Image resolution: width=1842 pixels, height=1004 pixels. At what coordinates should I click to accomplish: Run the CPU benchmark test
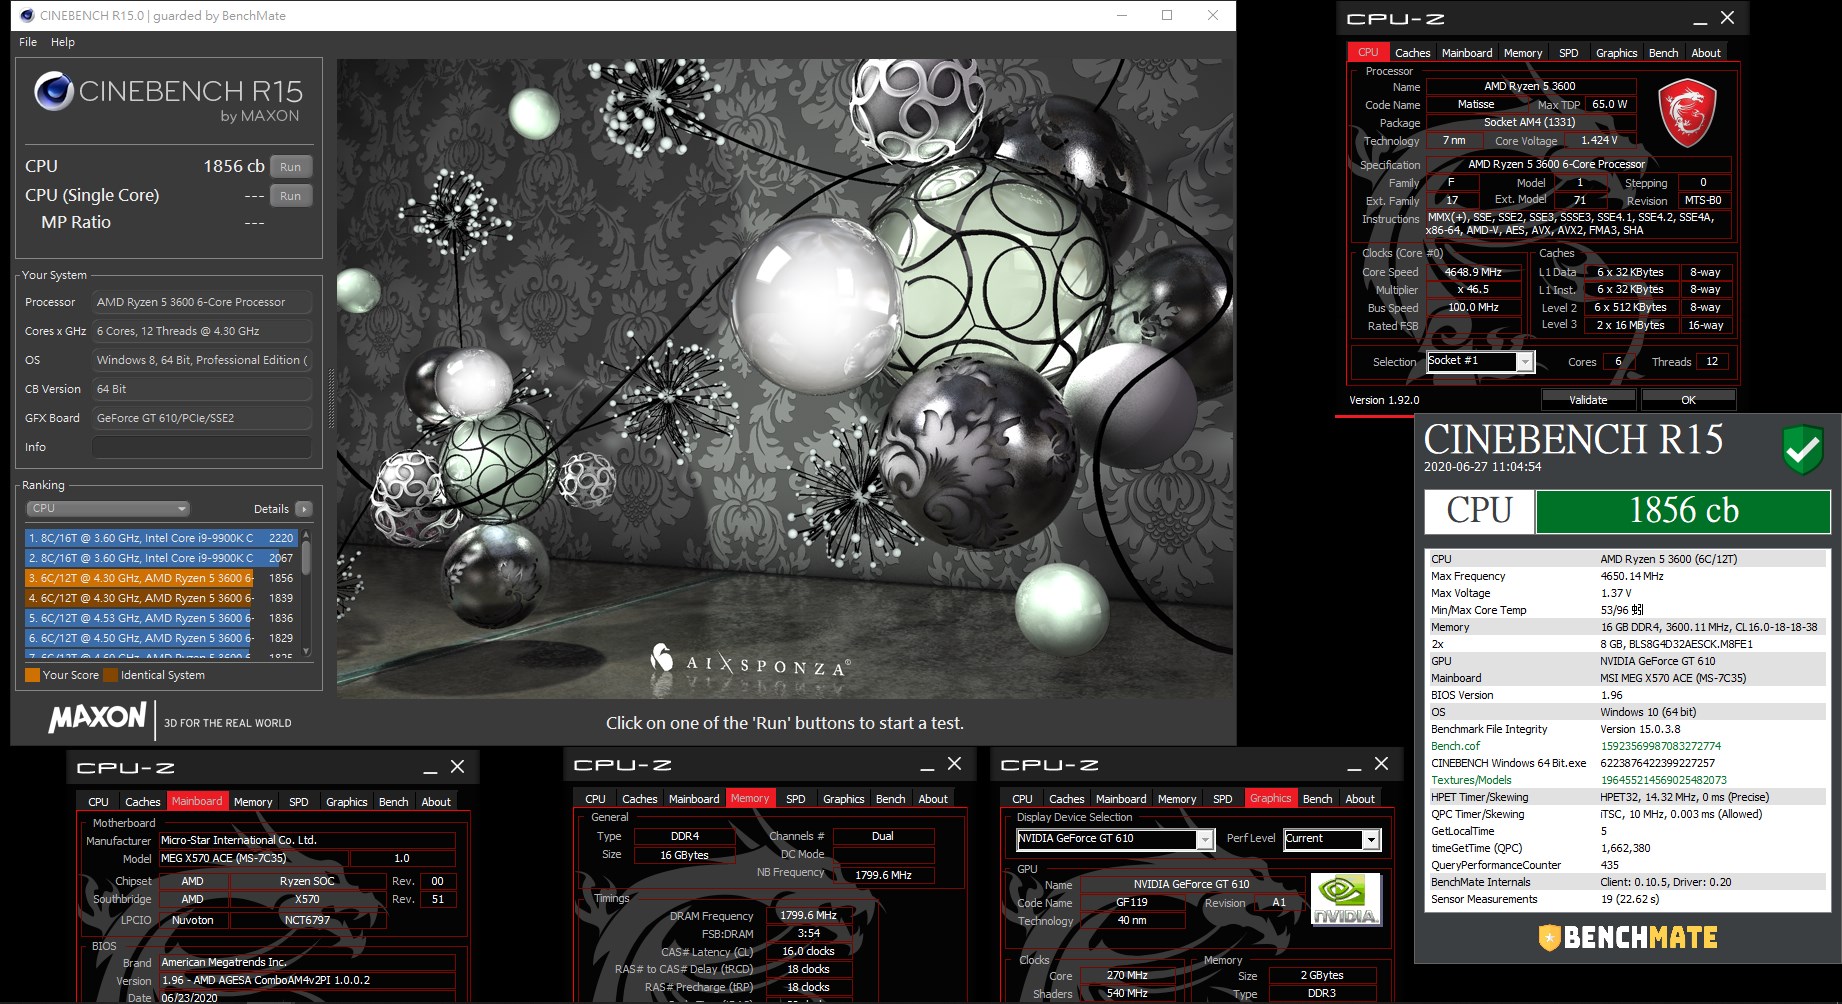(x=290, y=167)
